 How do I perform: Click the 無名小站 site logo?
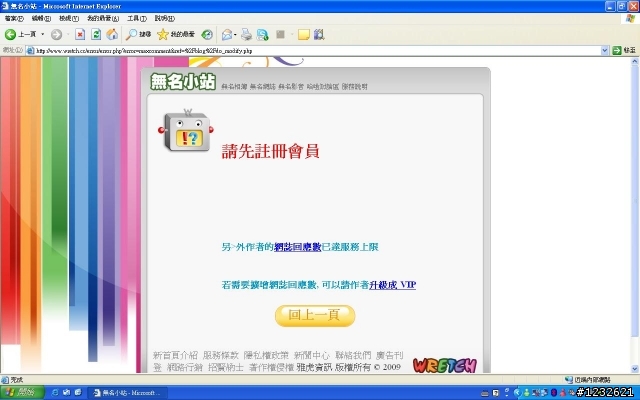(x=183, y=81)
